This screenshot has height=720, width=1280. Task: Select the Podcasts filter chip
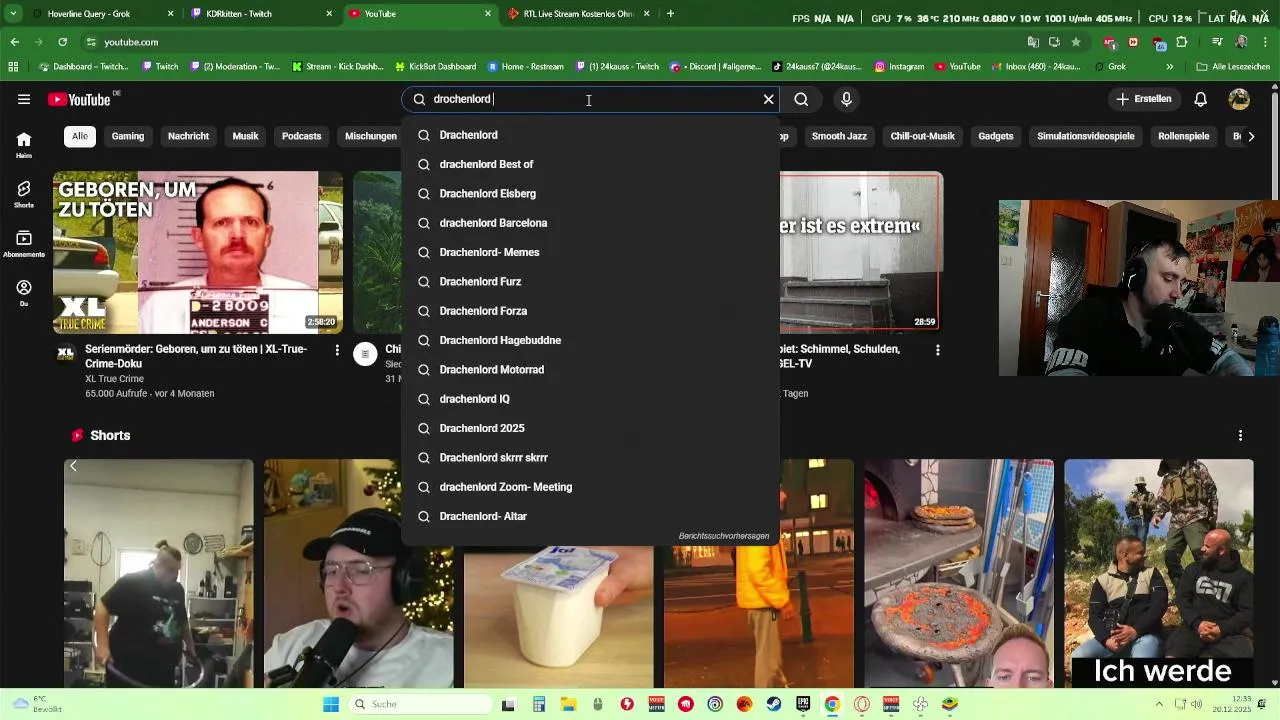click(x=302, y=136)
